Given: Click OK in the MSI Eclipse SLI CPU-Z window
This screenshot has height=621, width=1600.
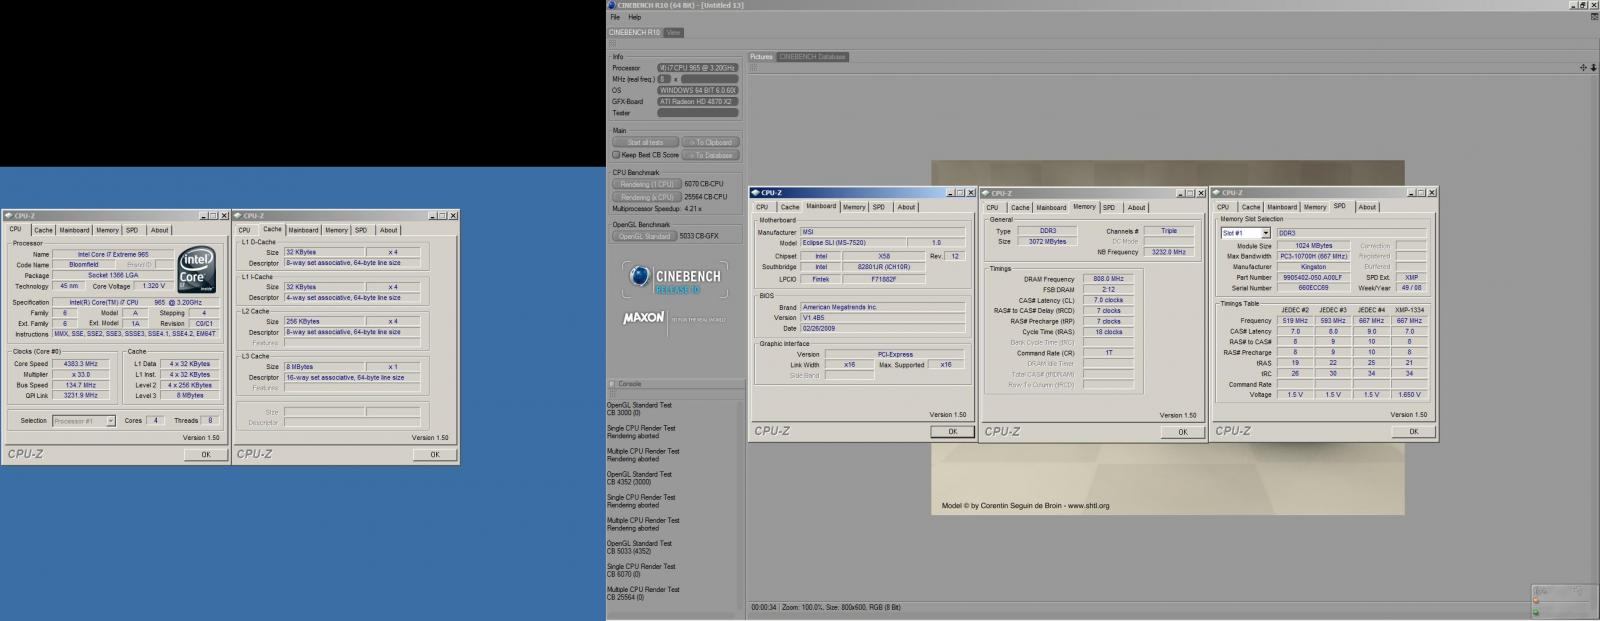Looking at the screenshot, I should [x=952, y=431].
